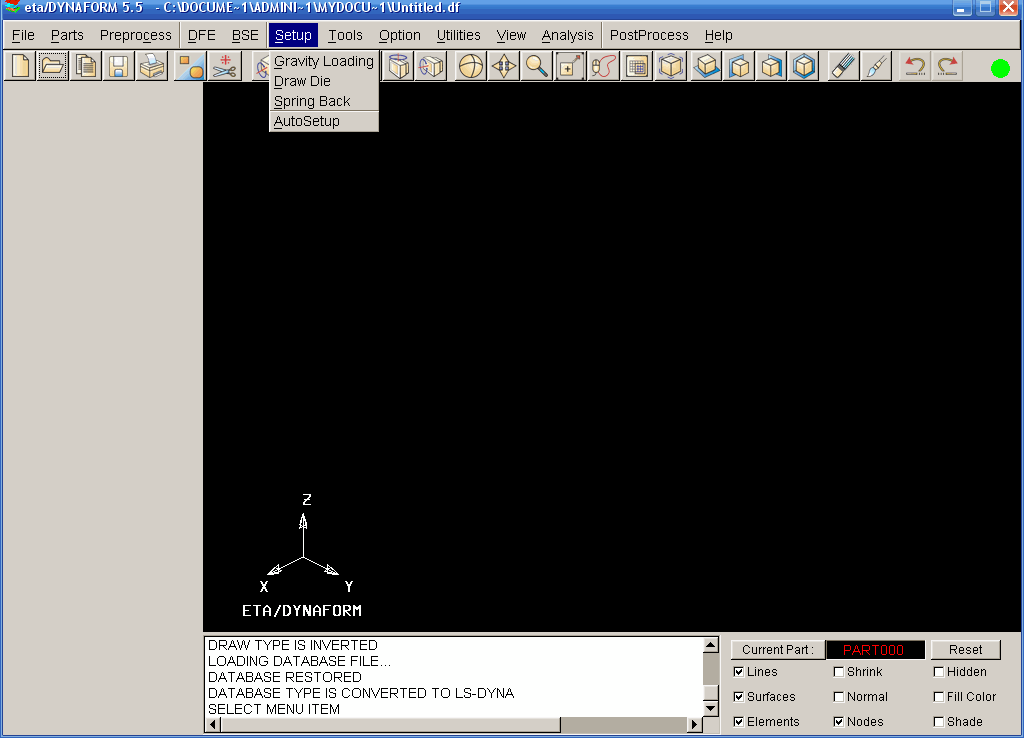Screen dimensions: 1024x738
Task: Enable the Hidden checkbox
Action: (938, 672)
